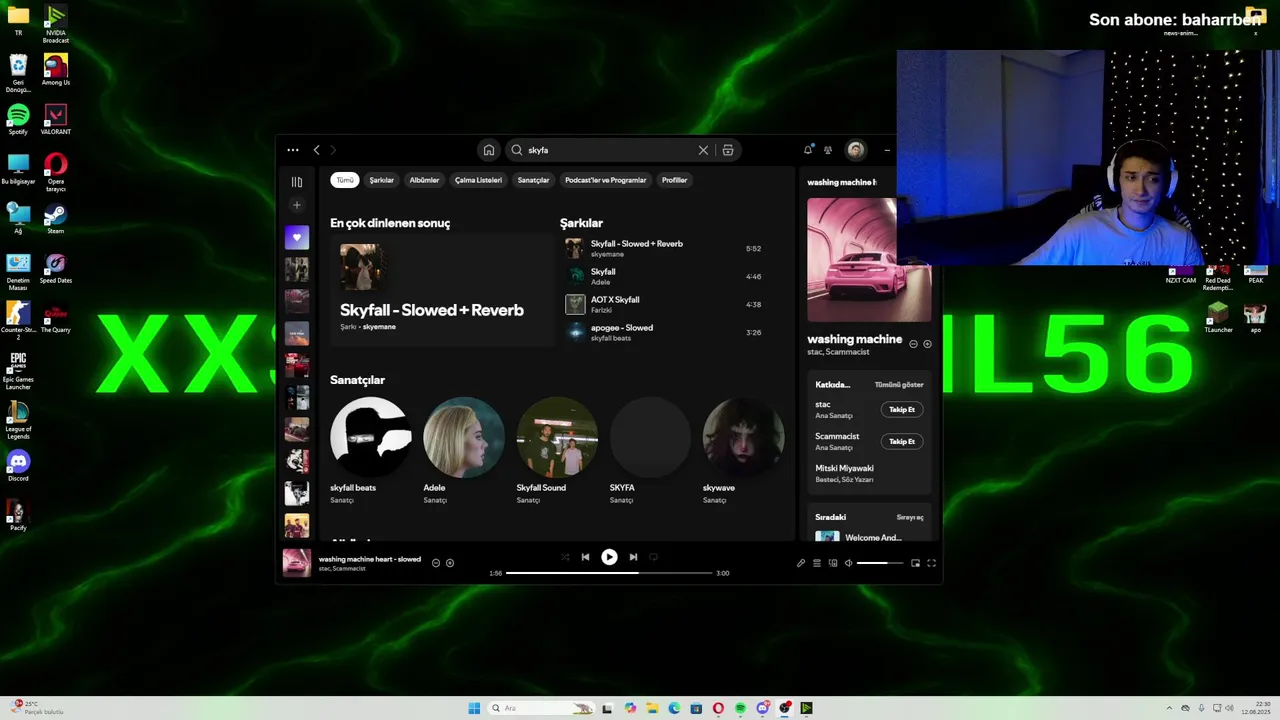This screenshot has width=1280, height=720.
Task: Select Podcast'ler ve Programlar filter chip
Action: pos(605,180)
